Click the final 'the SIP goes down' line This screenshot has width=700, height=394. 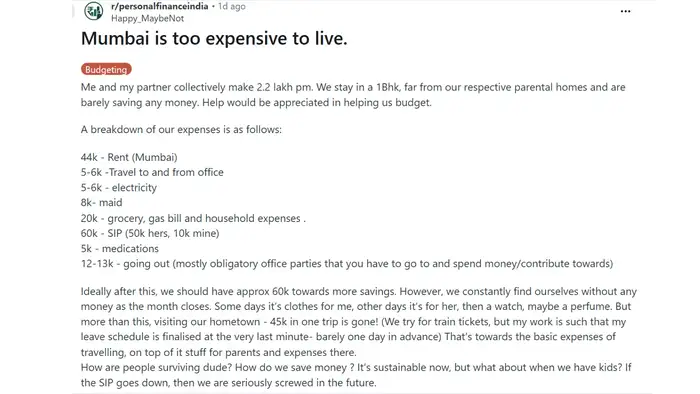pyautogui.click(x=229, y=382)
